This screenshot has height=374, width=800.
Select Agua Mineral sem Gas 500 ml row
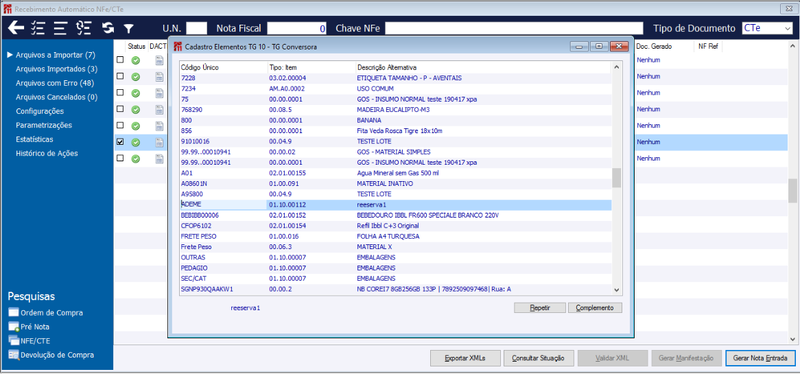coord(395,173)
